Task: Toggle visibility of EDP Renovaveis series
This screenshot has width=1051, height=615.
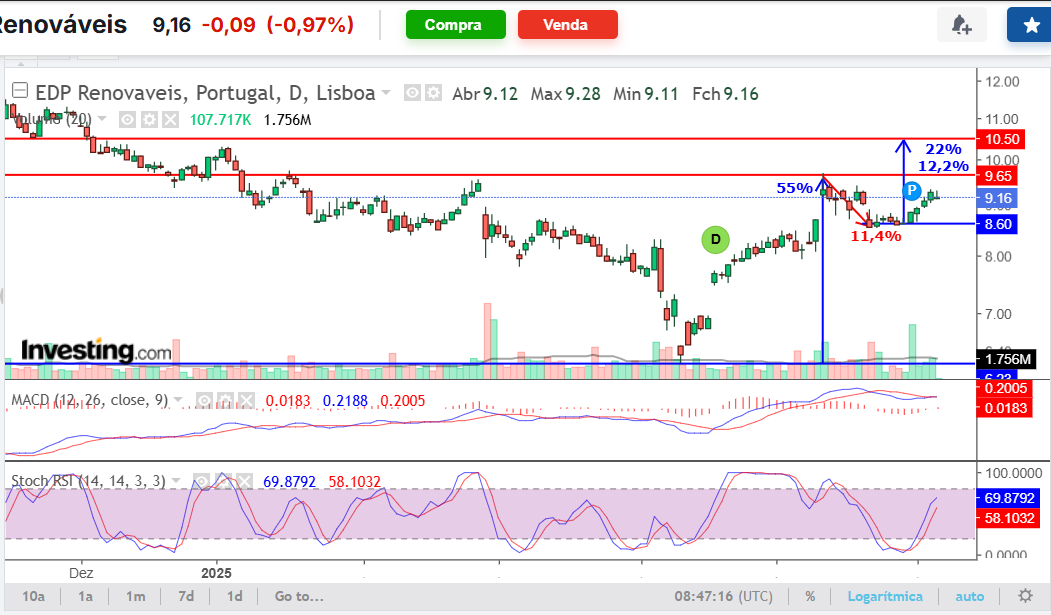Action: 412,93
